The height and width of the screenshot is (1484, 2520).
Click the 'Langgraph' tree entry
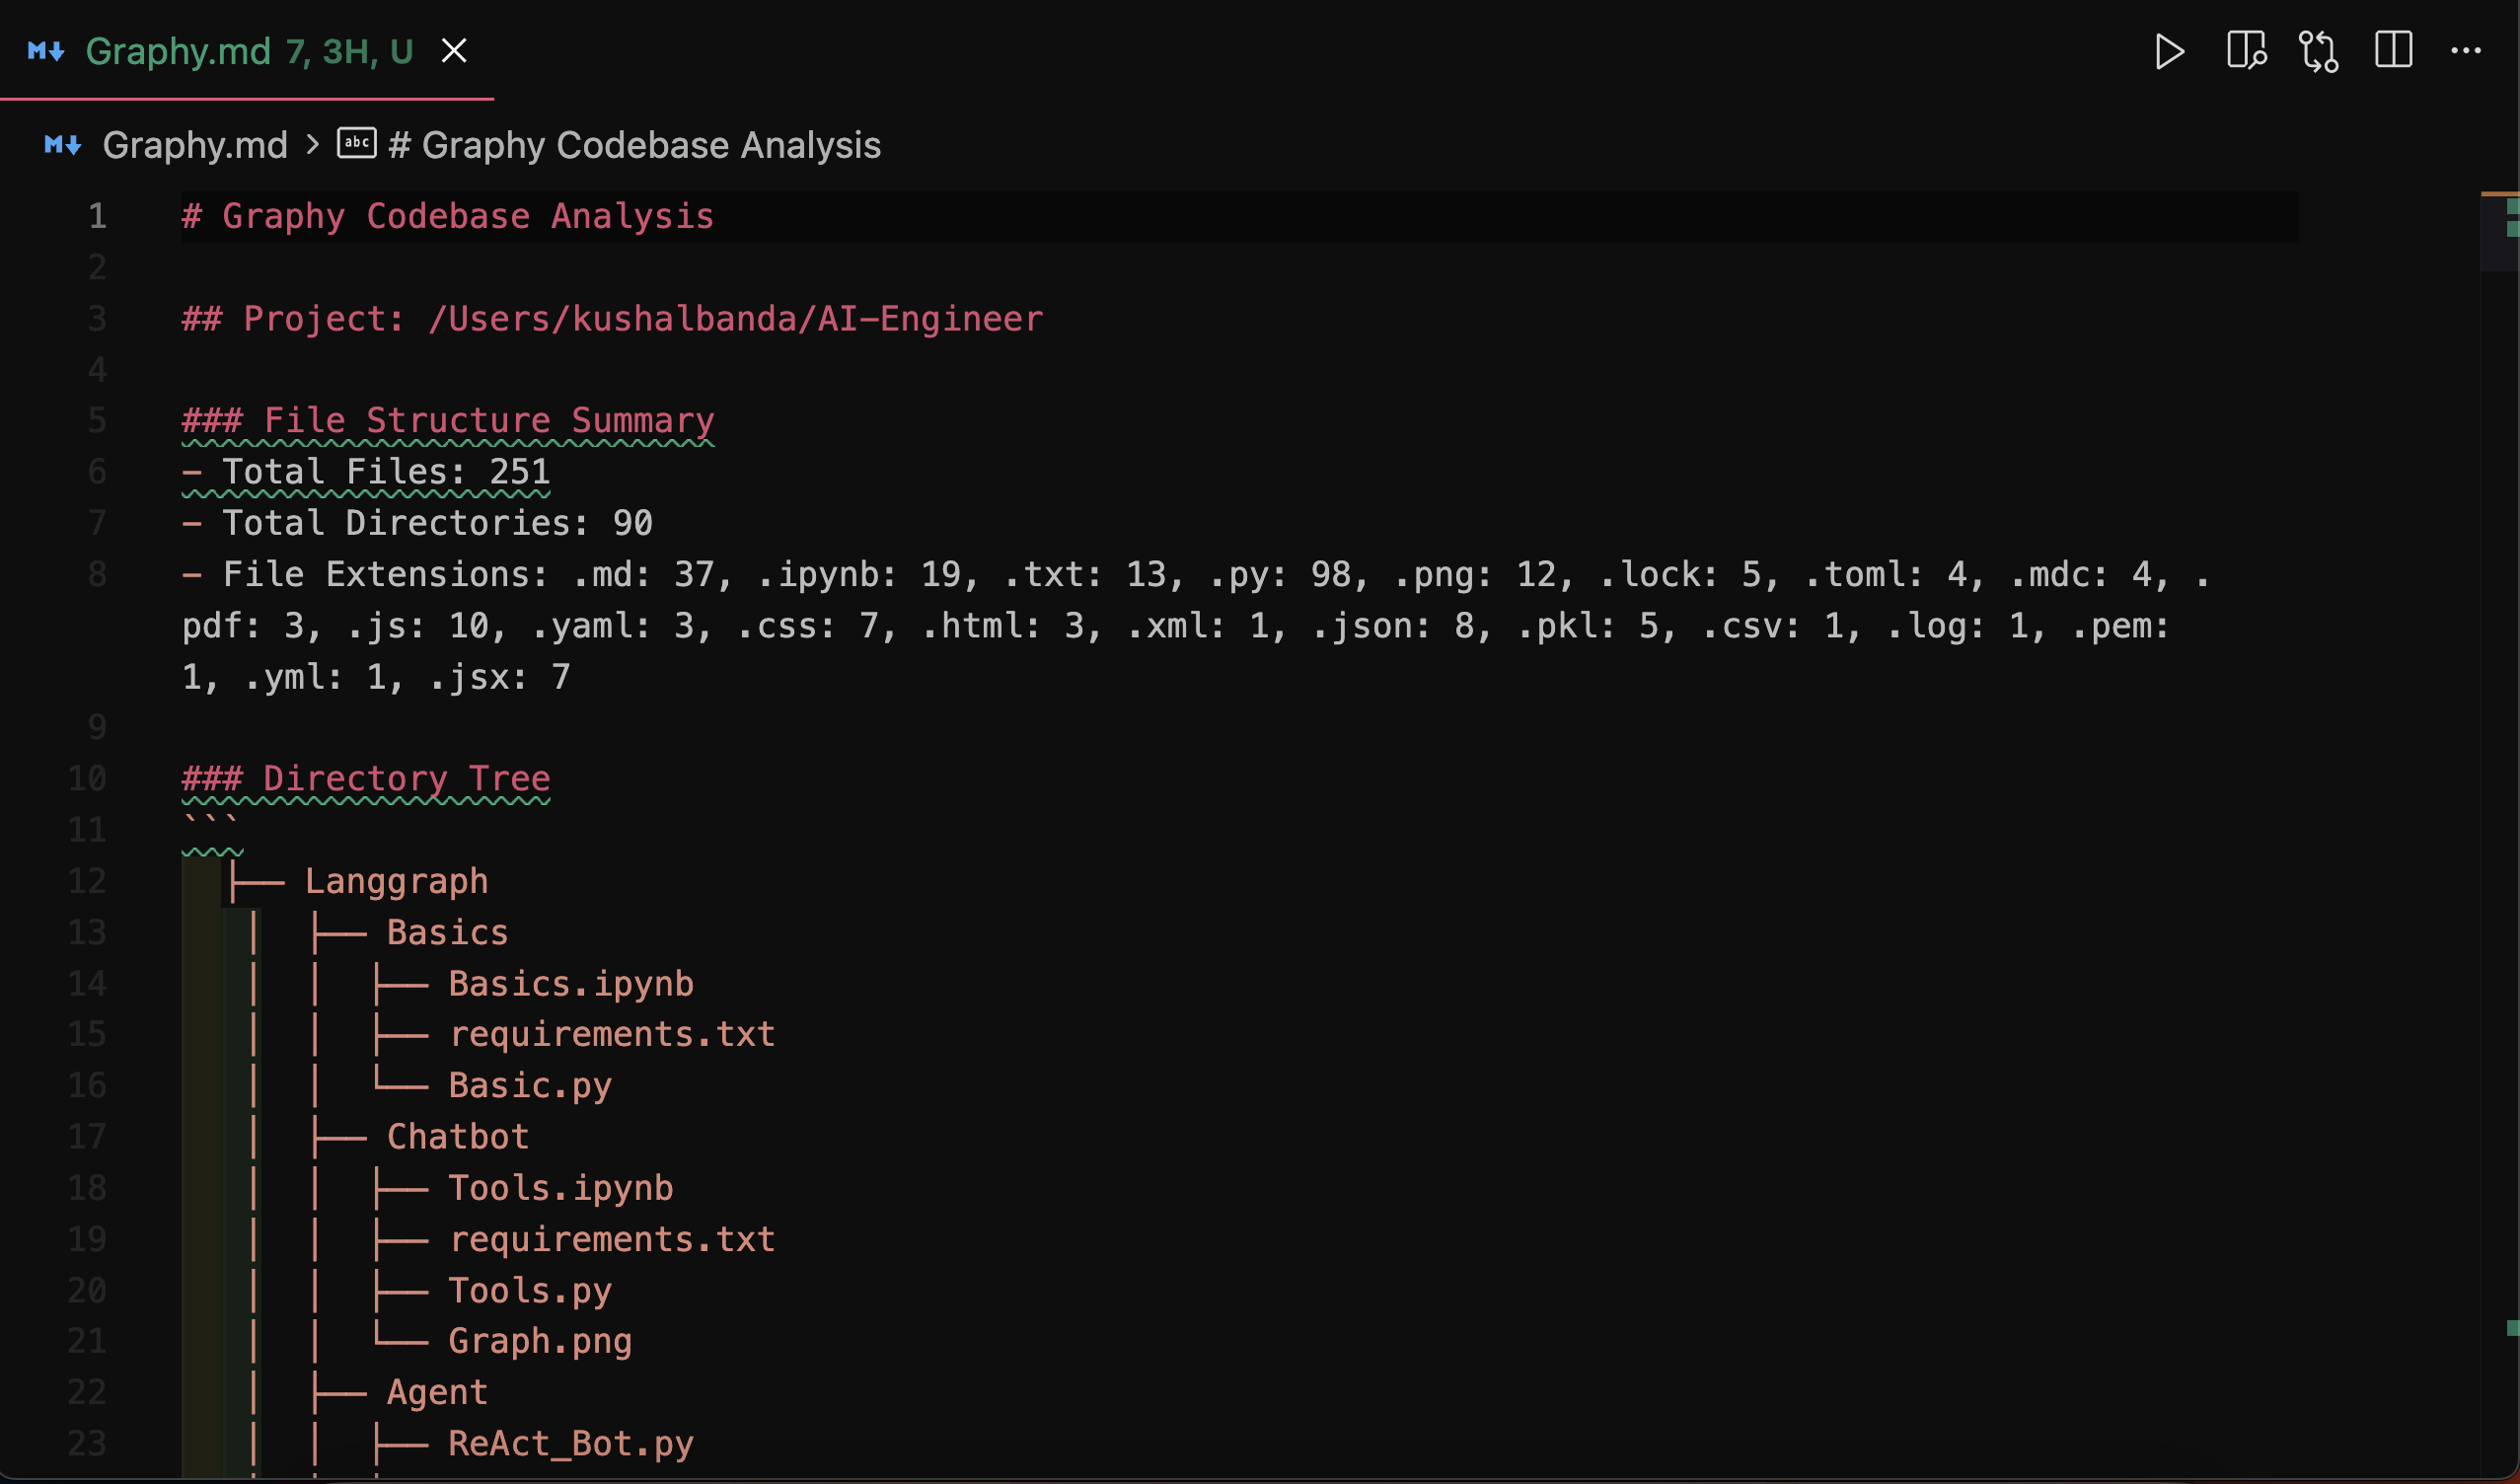point(396,881)
